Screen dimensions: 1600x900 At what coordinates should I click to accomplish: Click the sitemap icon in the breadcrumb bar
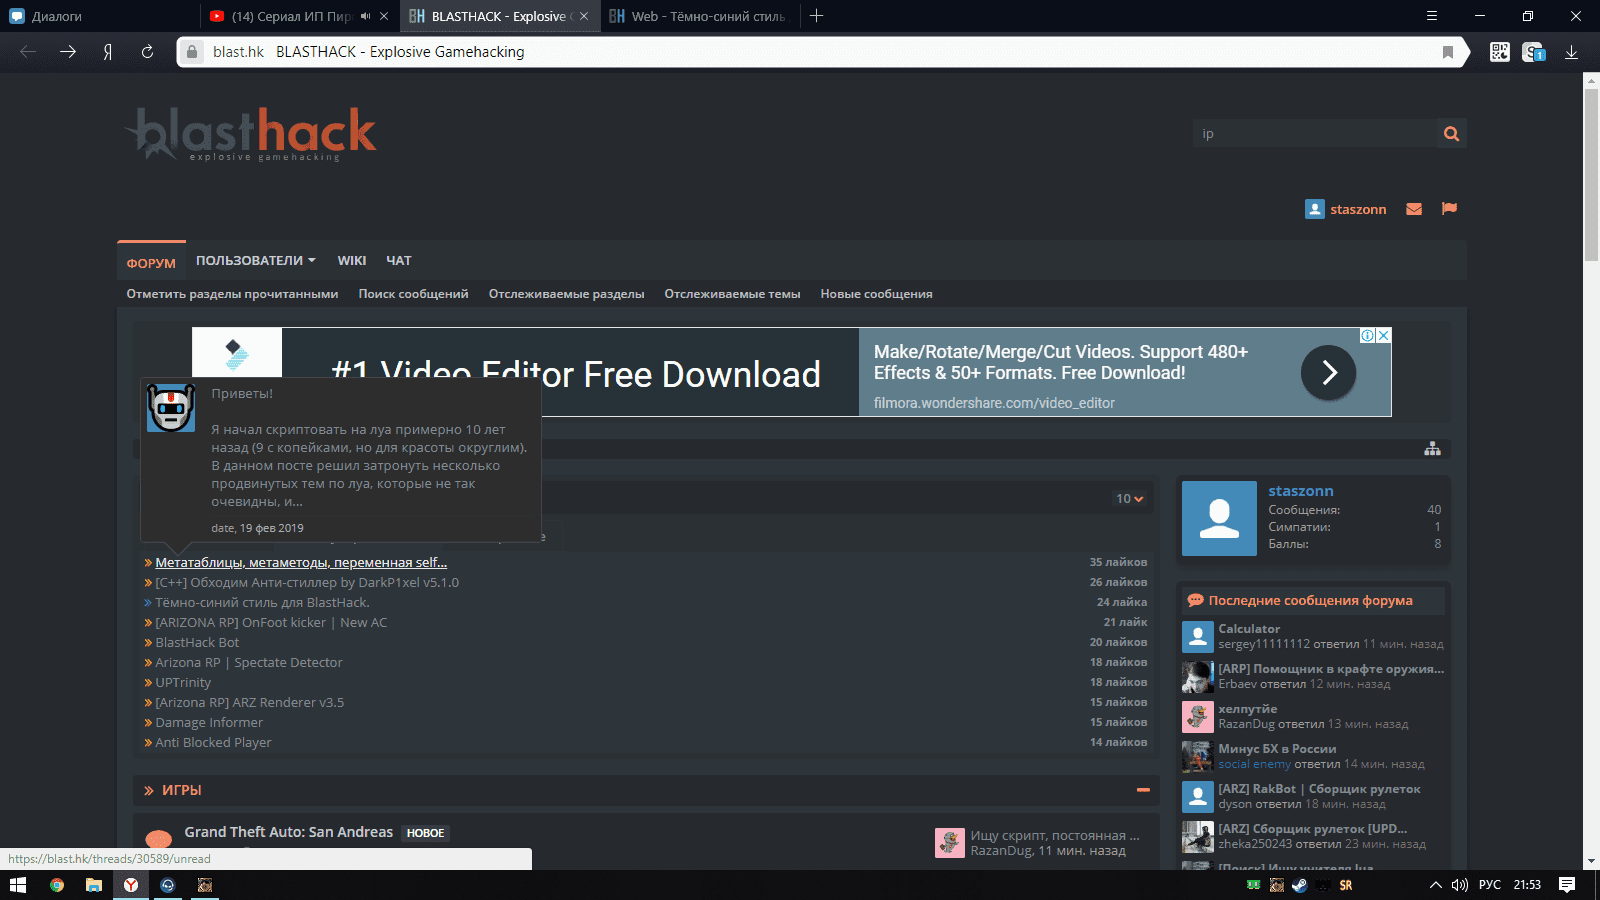click(x=1432, y=449)
